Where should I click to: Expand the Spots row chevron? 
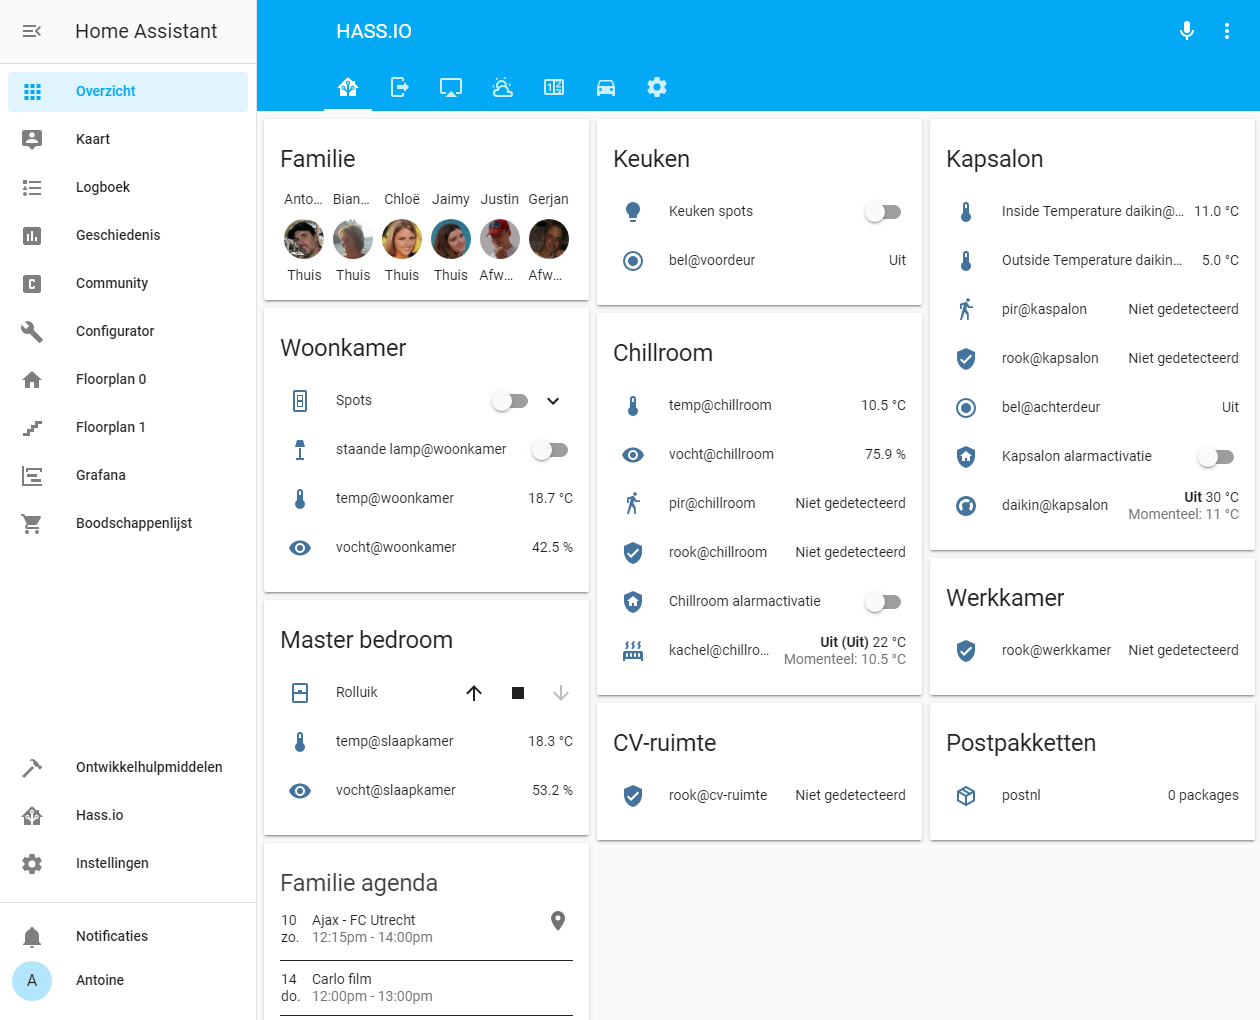[553, 401]
